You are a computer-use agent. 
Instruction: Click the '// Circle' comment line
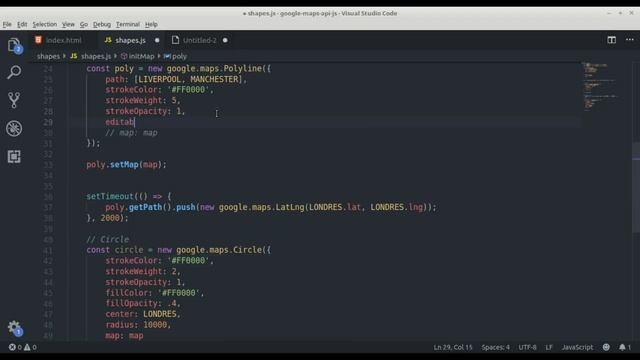pyautogui.click(x=107, y=240)
